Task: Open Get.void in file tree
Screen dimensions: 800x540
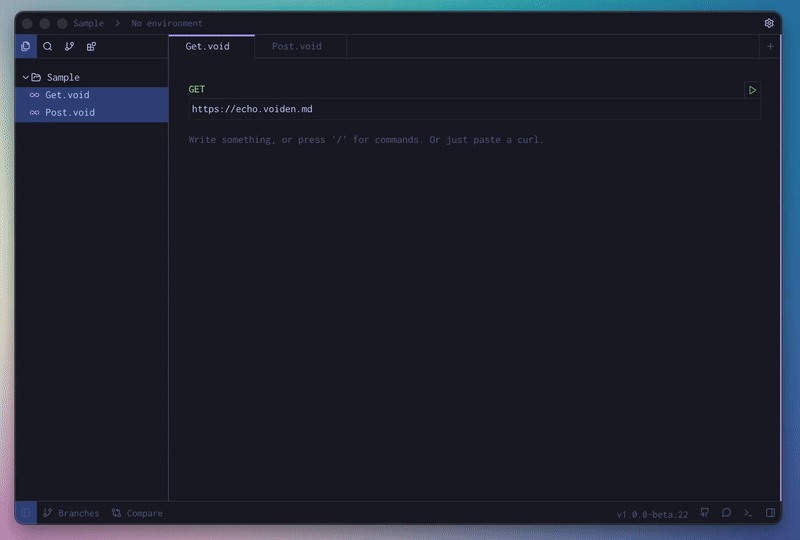Action: coord(92,95)
